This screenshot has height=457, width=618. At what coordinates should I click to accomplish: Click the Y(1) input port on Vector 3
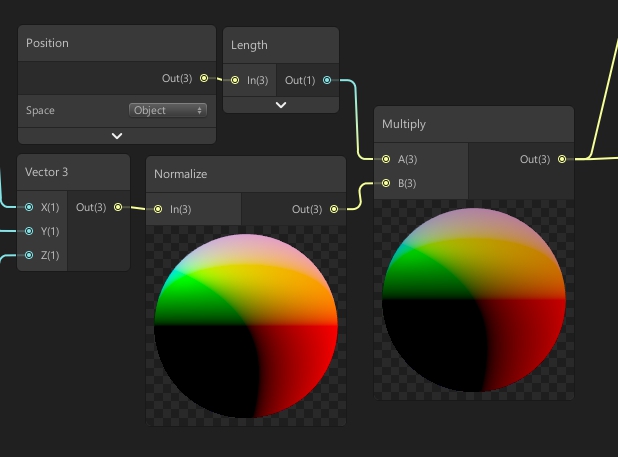click(29, 231)
